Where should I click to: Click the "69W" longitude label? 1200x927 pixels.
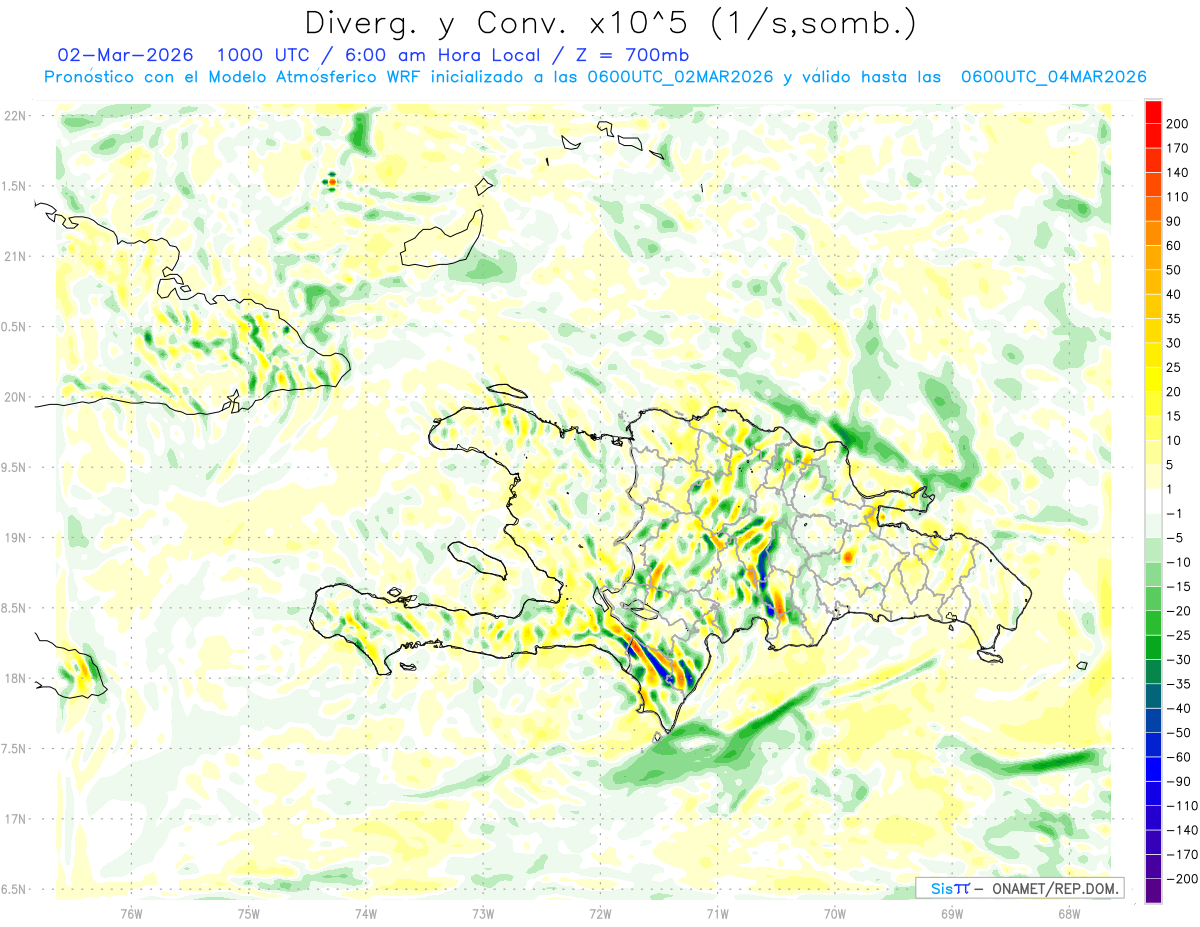(951, 914)
